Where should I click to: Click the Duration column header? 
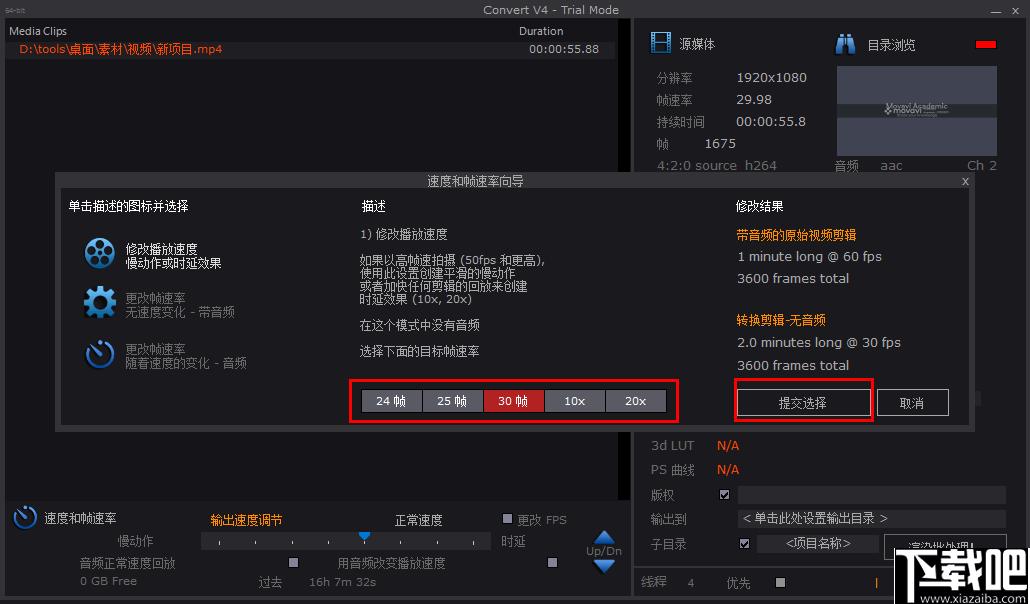541,31
